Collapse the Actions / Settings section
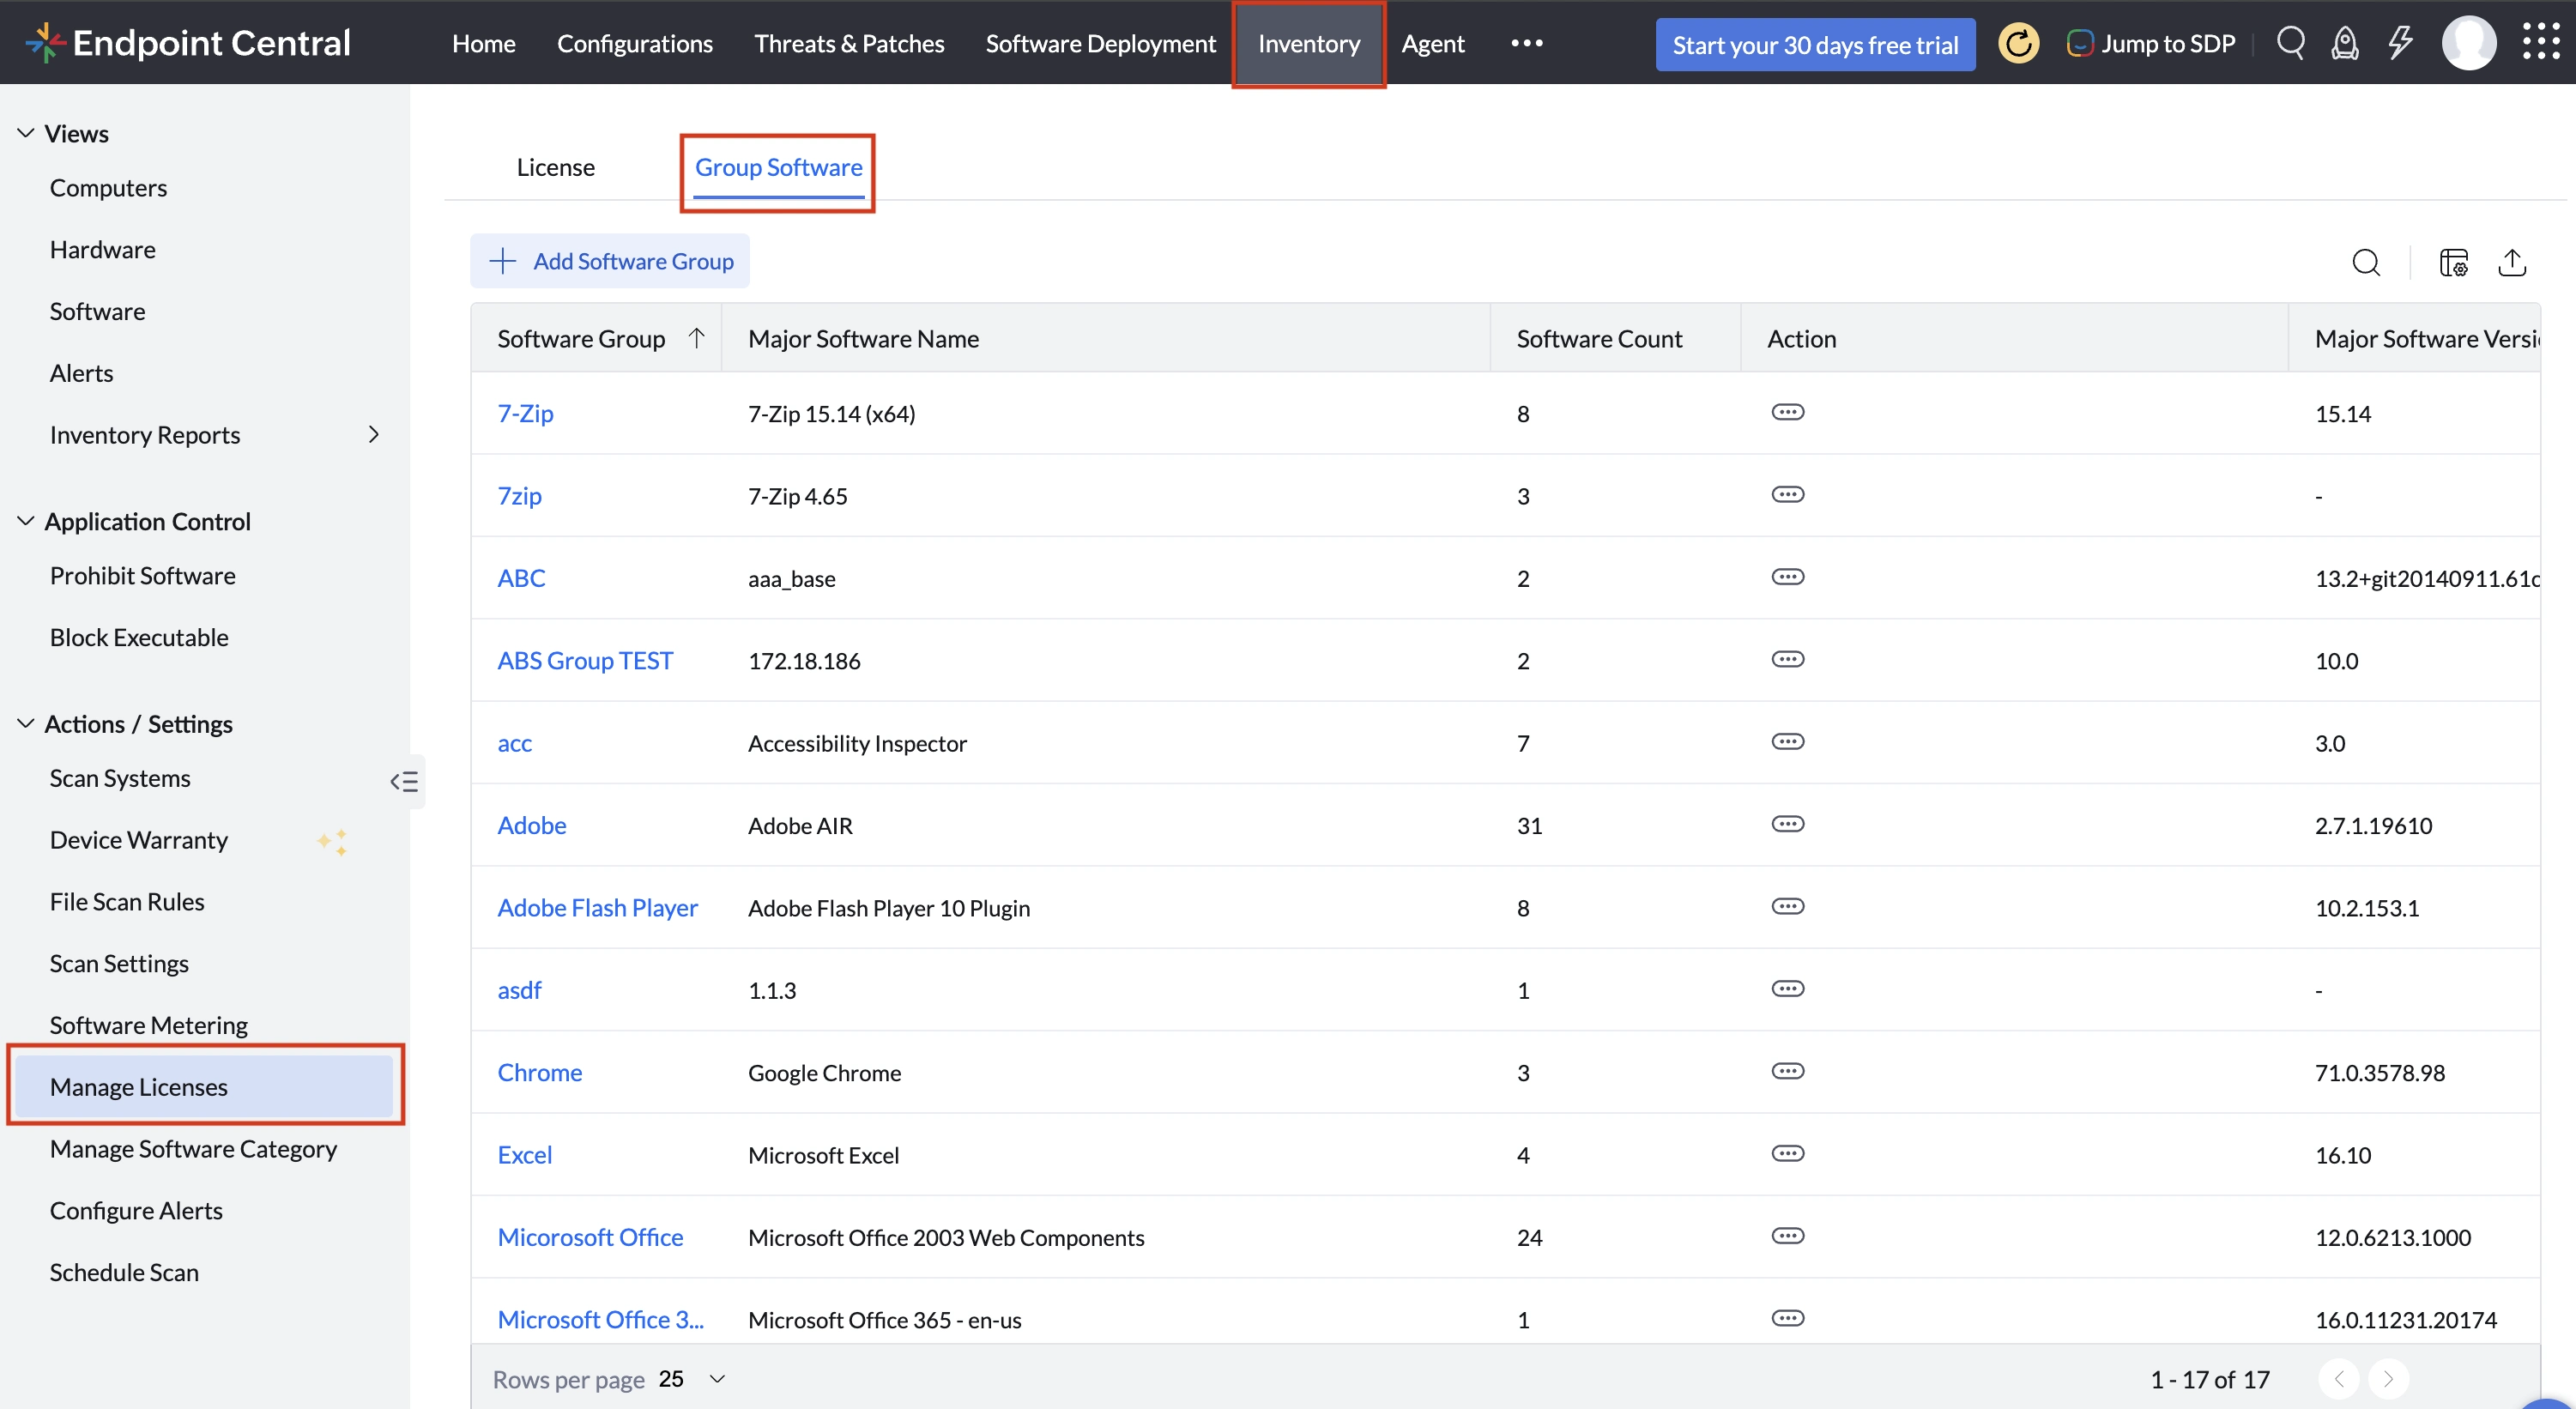The width and height of the screenshot is (2576, 1409). point(26,723)
